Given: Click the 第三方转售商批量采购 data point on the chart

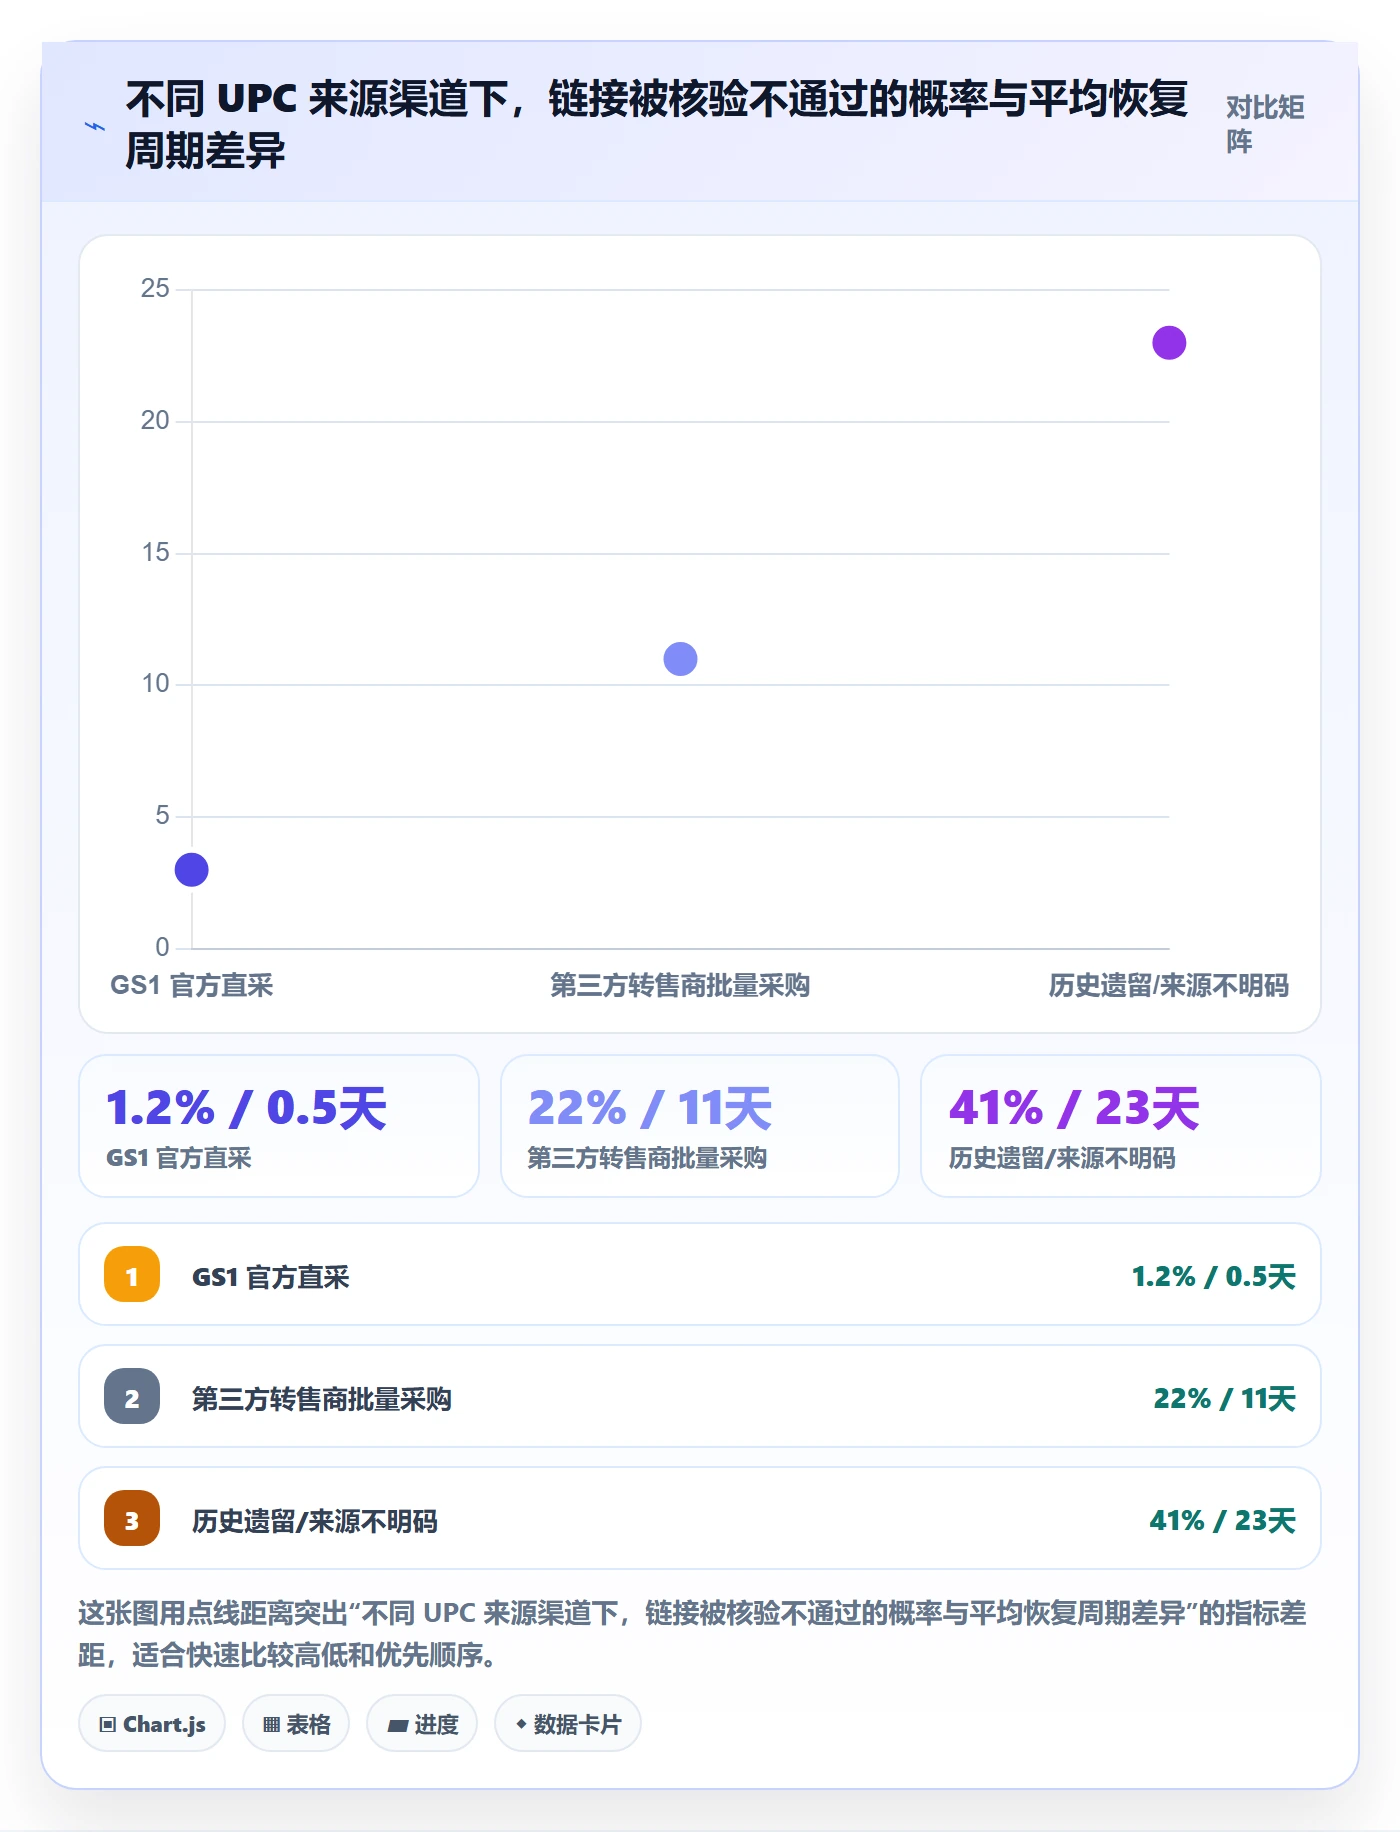Looking at the screenshot, I should pos(680,659).
